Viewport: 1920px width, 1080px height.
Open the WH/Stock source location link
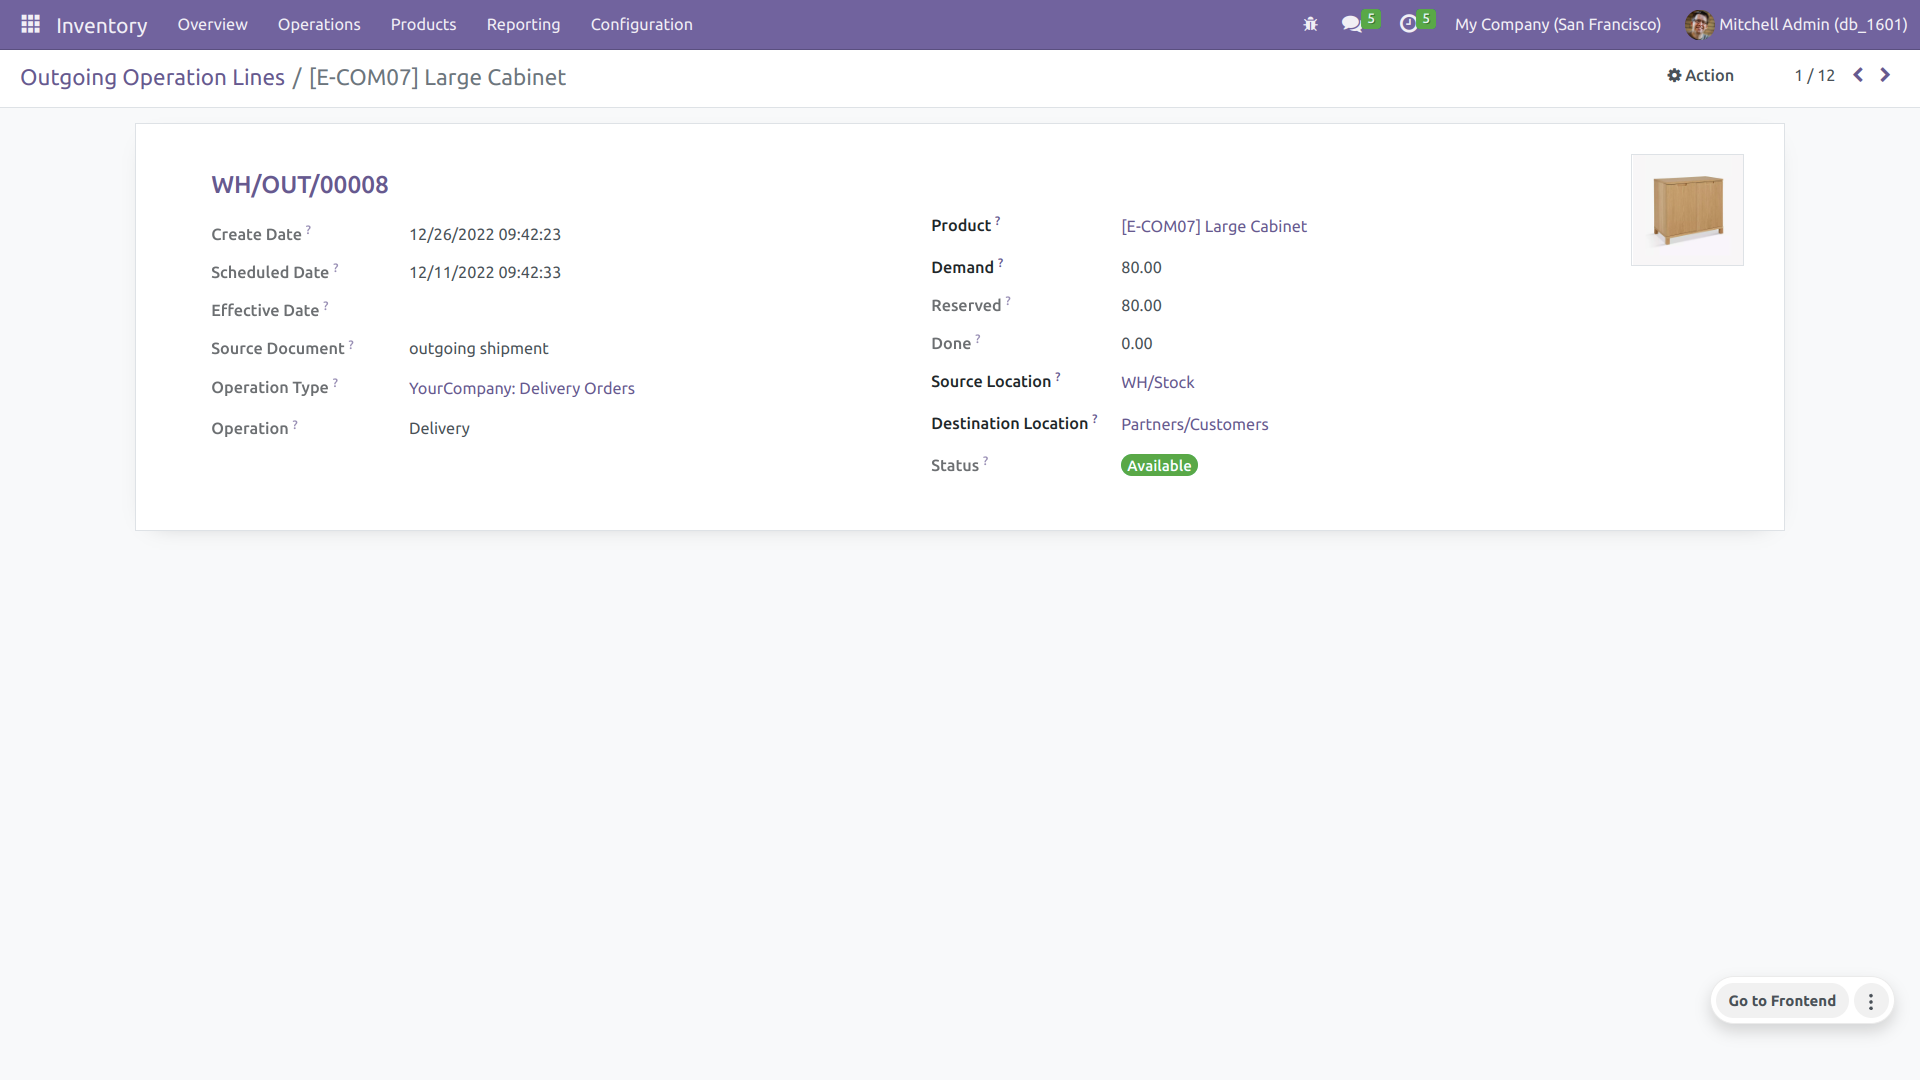coord(1157,382)
